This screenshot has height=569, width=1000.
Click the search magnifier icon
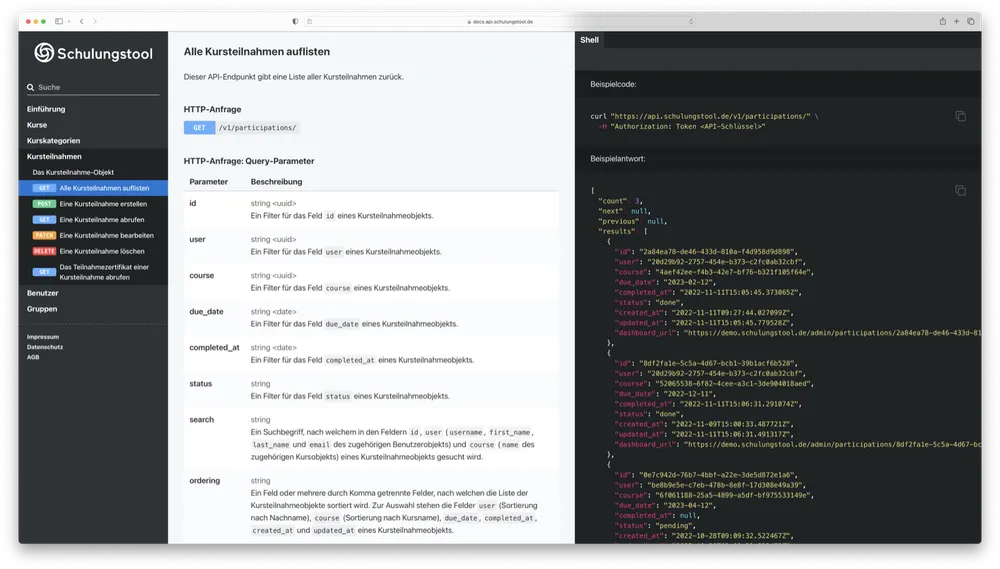pyautogui.click(x=30, y=87)
